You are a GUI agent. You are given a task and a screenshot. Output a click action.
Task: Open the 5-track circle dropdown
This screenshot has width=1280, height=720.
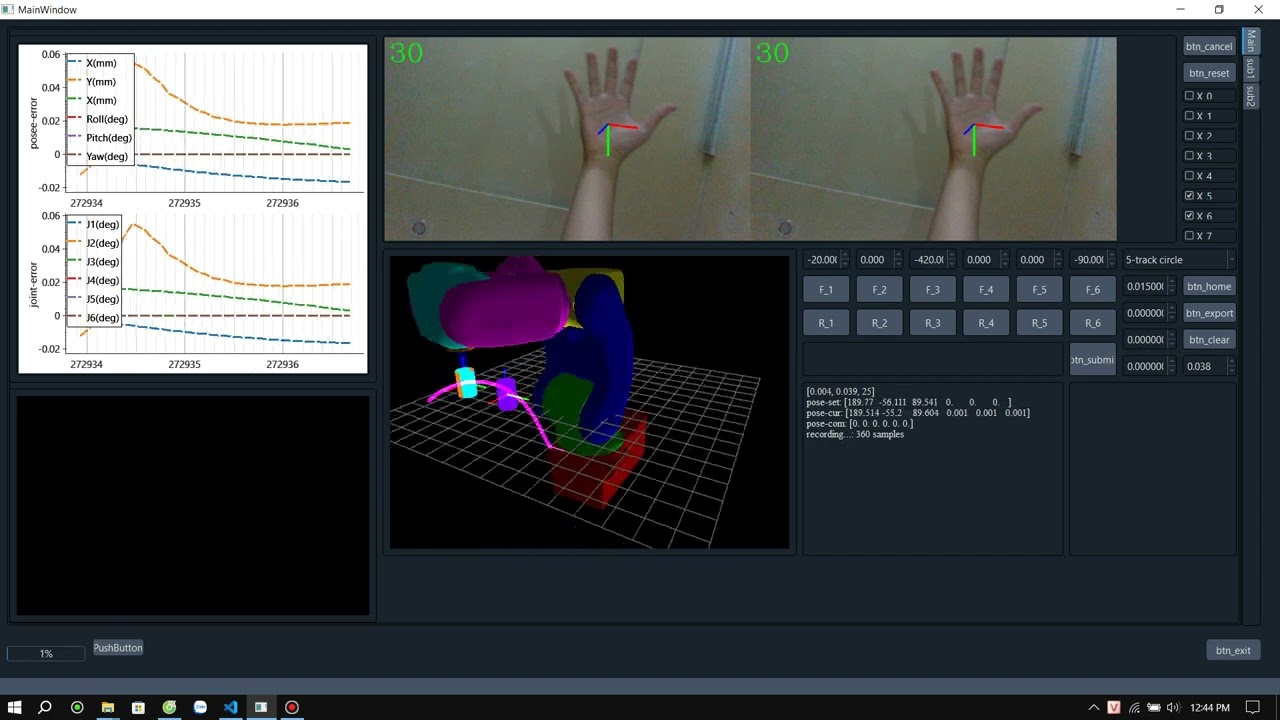tap(1179, 260)
